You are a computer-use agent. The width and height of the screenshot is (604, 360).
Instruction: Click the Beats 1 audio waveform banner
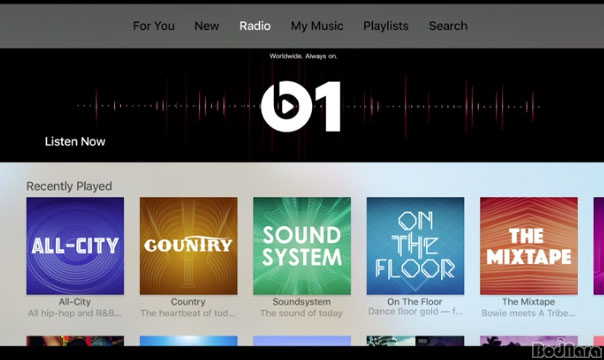coord(302,105)
